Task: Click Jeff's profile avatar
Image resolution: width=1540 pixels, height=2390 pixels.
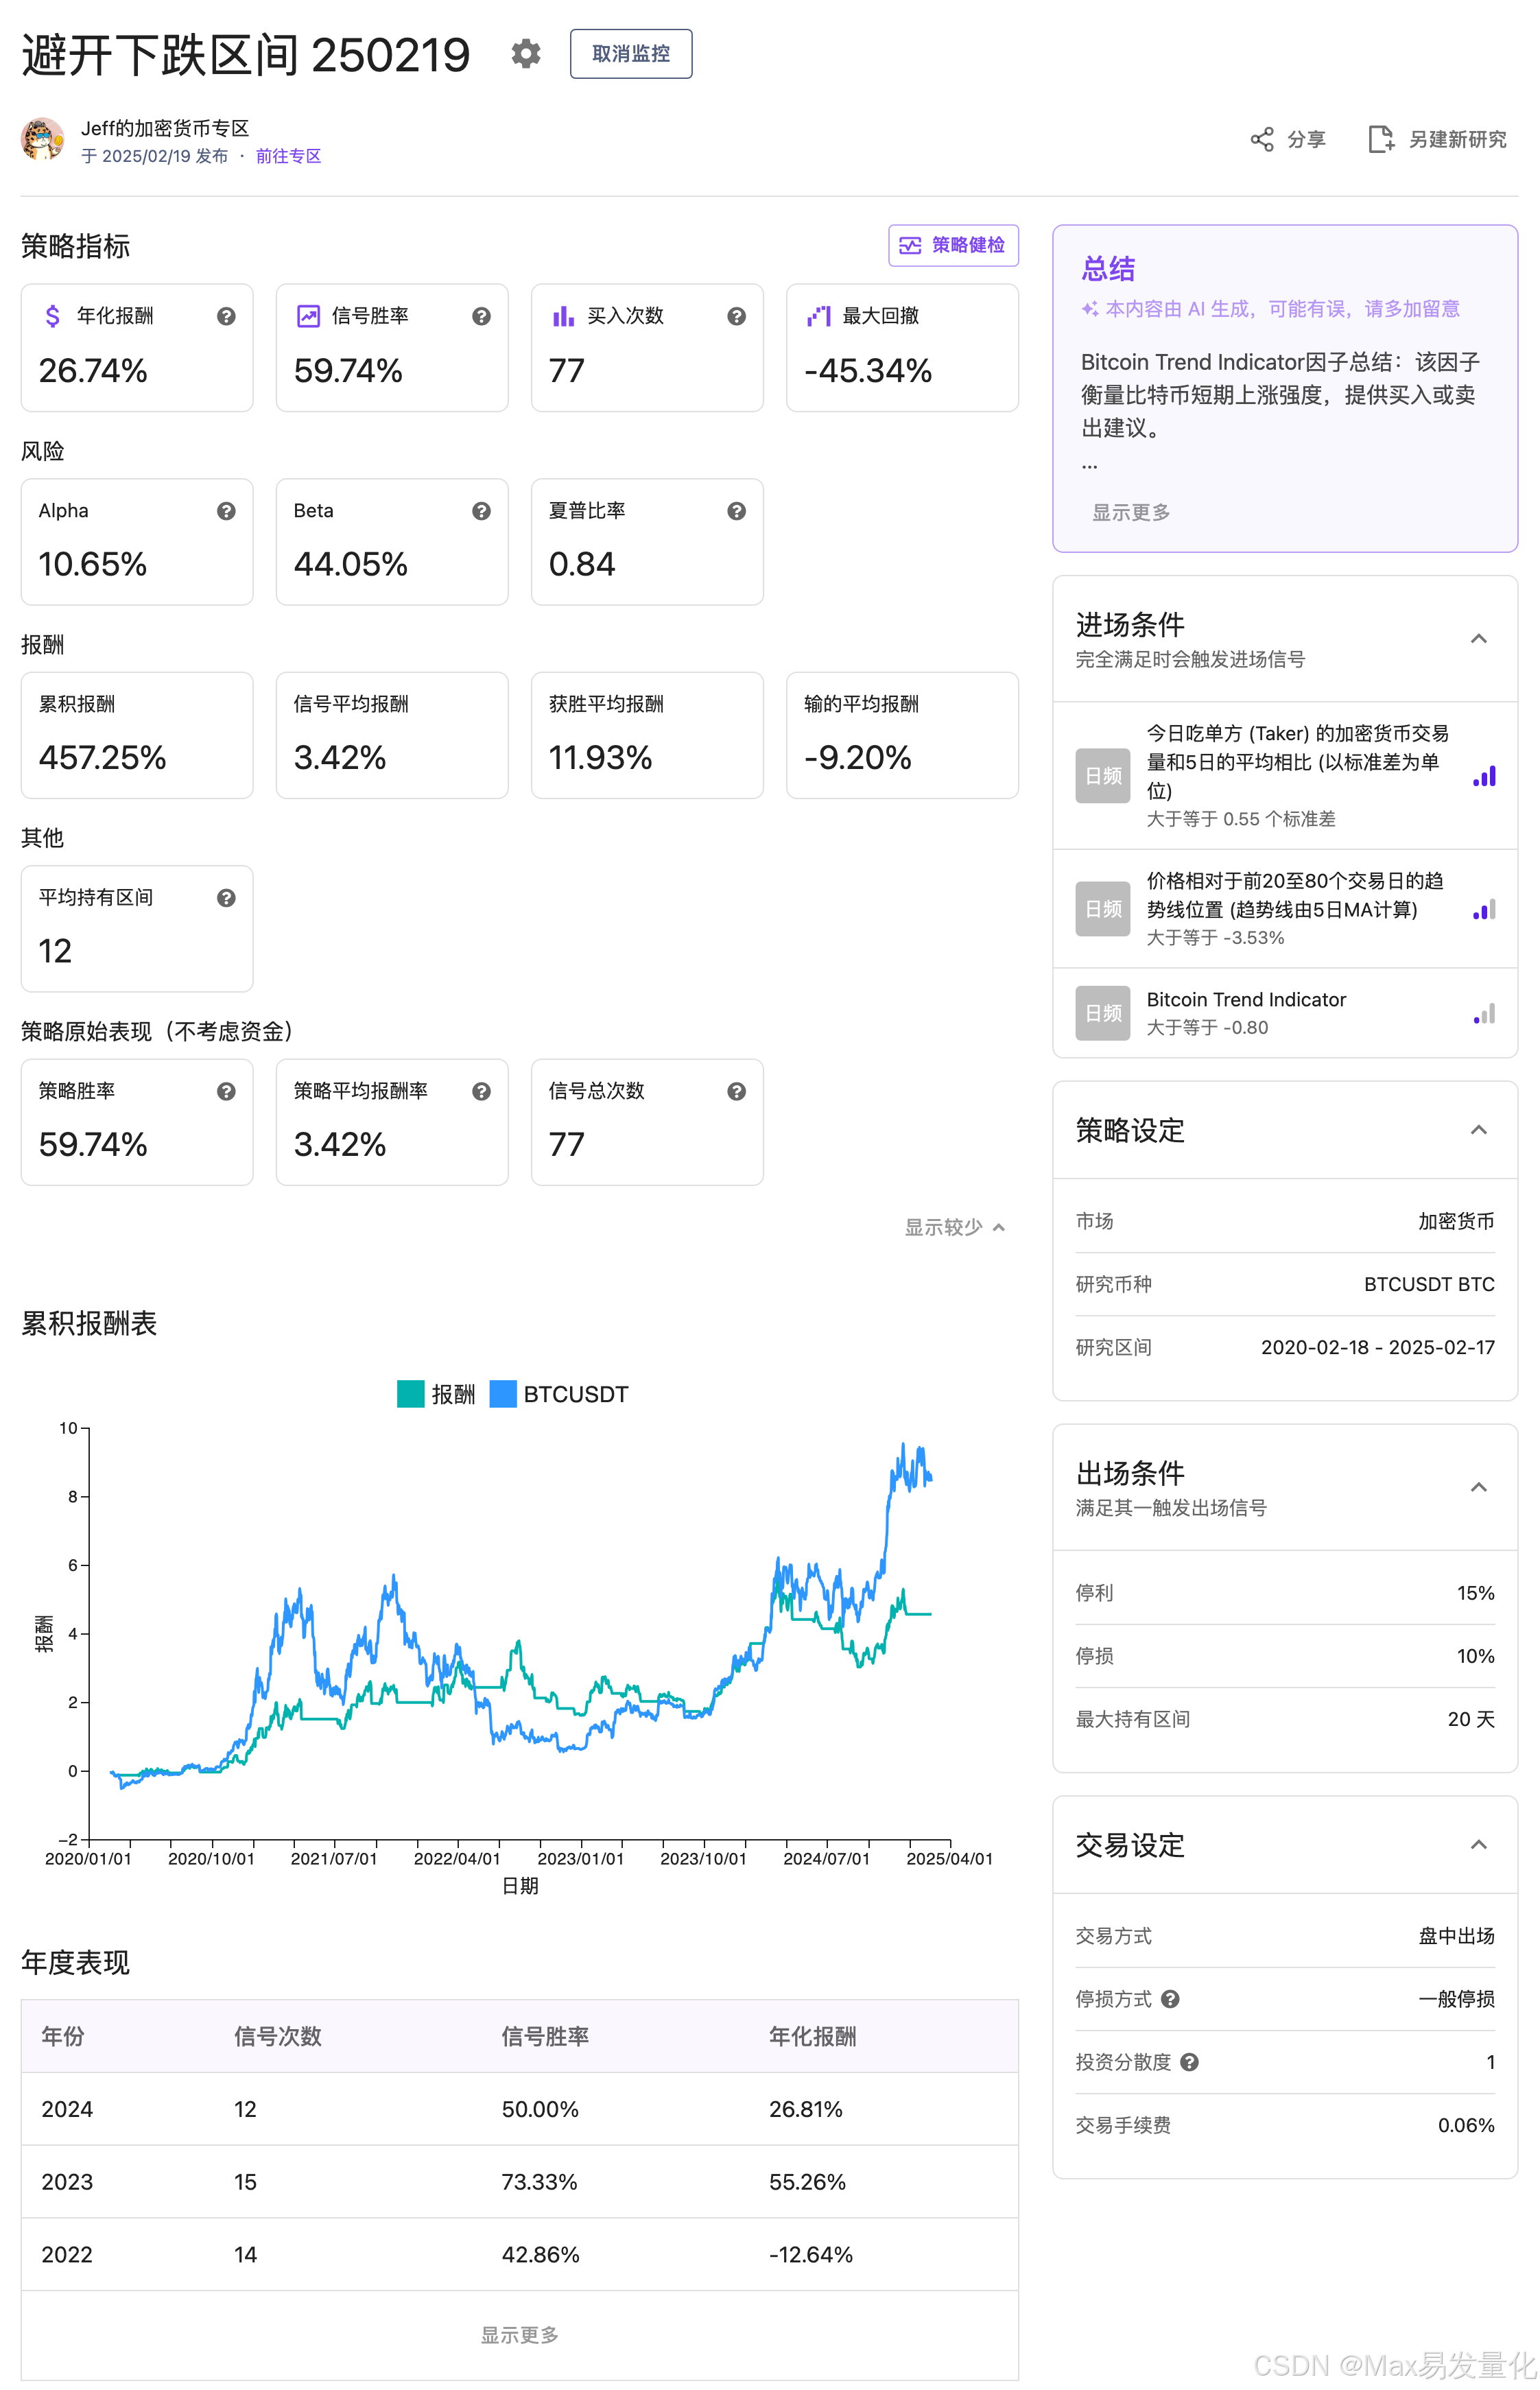Action: 43,139
